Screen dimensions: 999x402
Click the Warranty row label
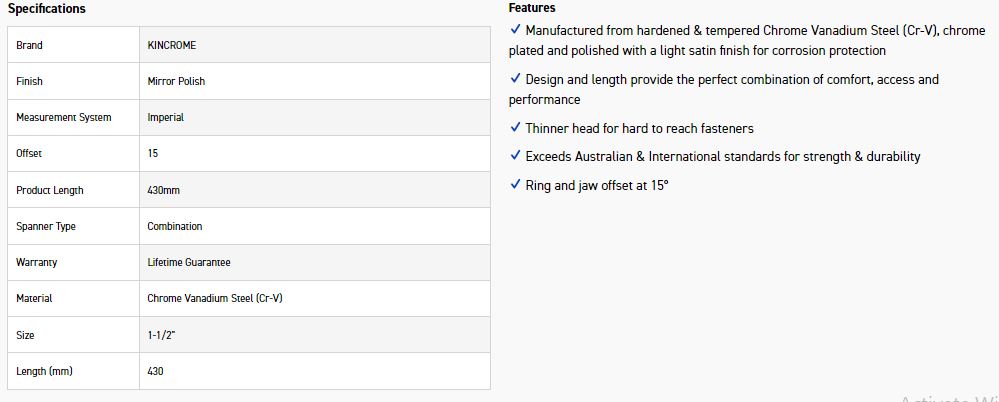click(x=37, y=262)
